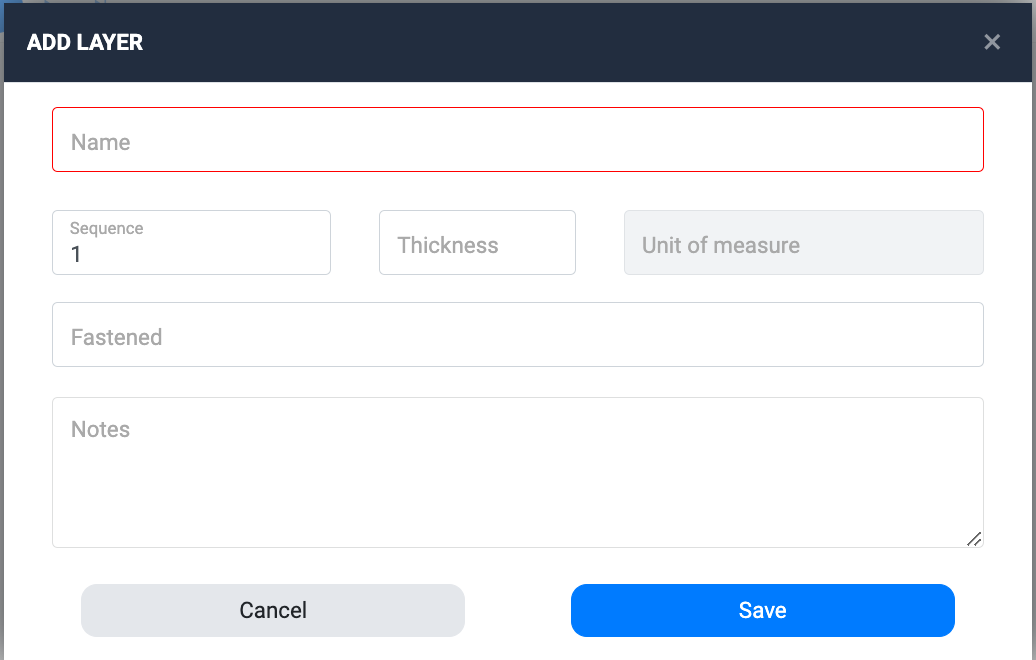Click the ADD LAYER title text
Screen dimensions: 1036x660
click(85, 42)
